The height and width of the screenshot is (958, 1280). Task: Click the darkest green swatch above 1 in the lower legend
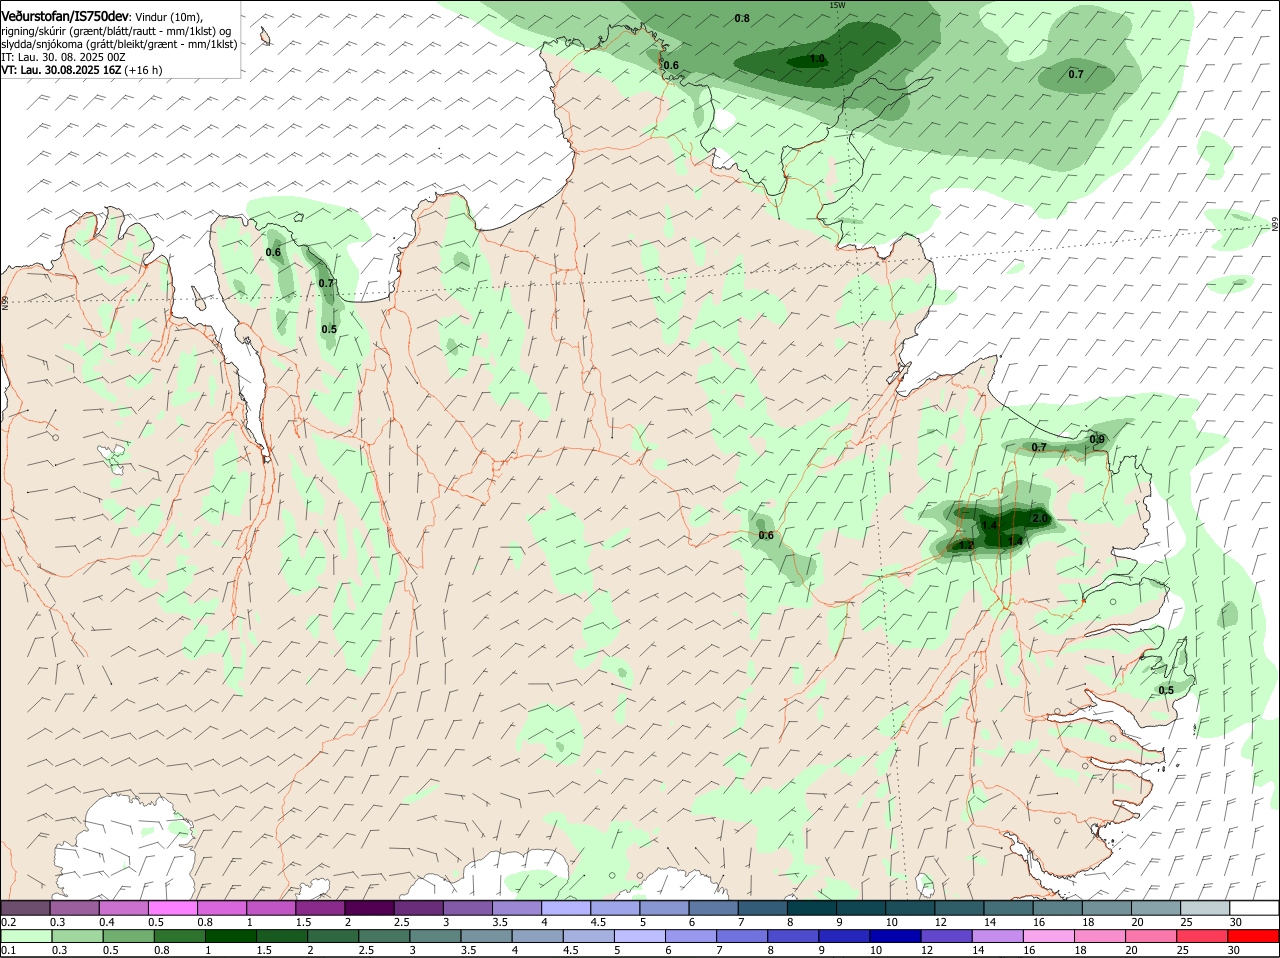click(230, 936)
